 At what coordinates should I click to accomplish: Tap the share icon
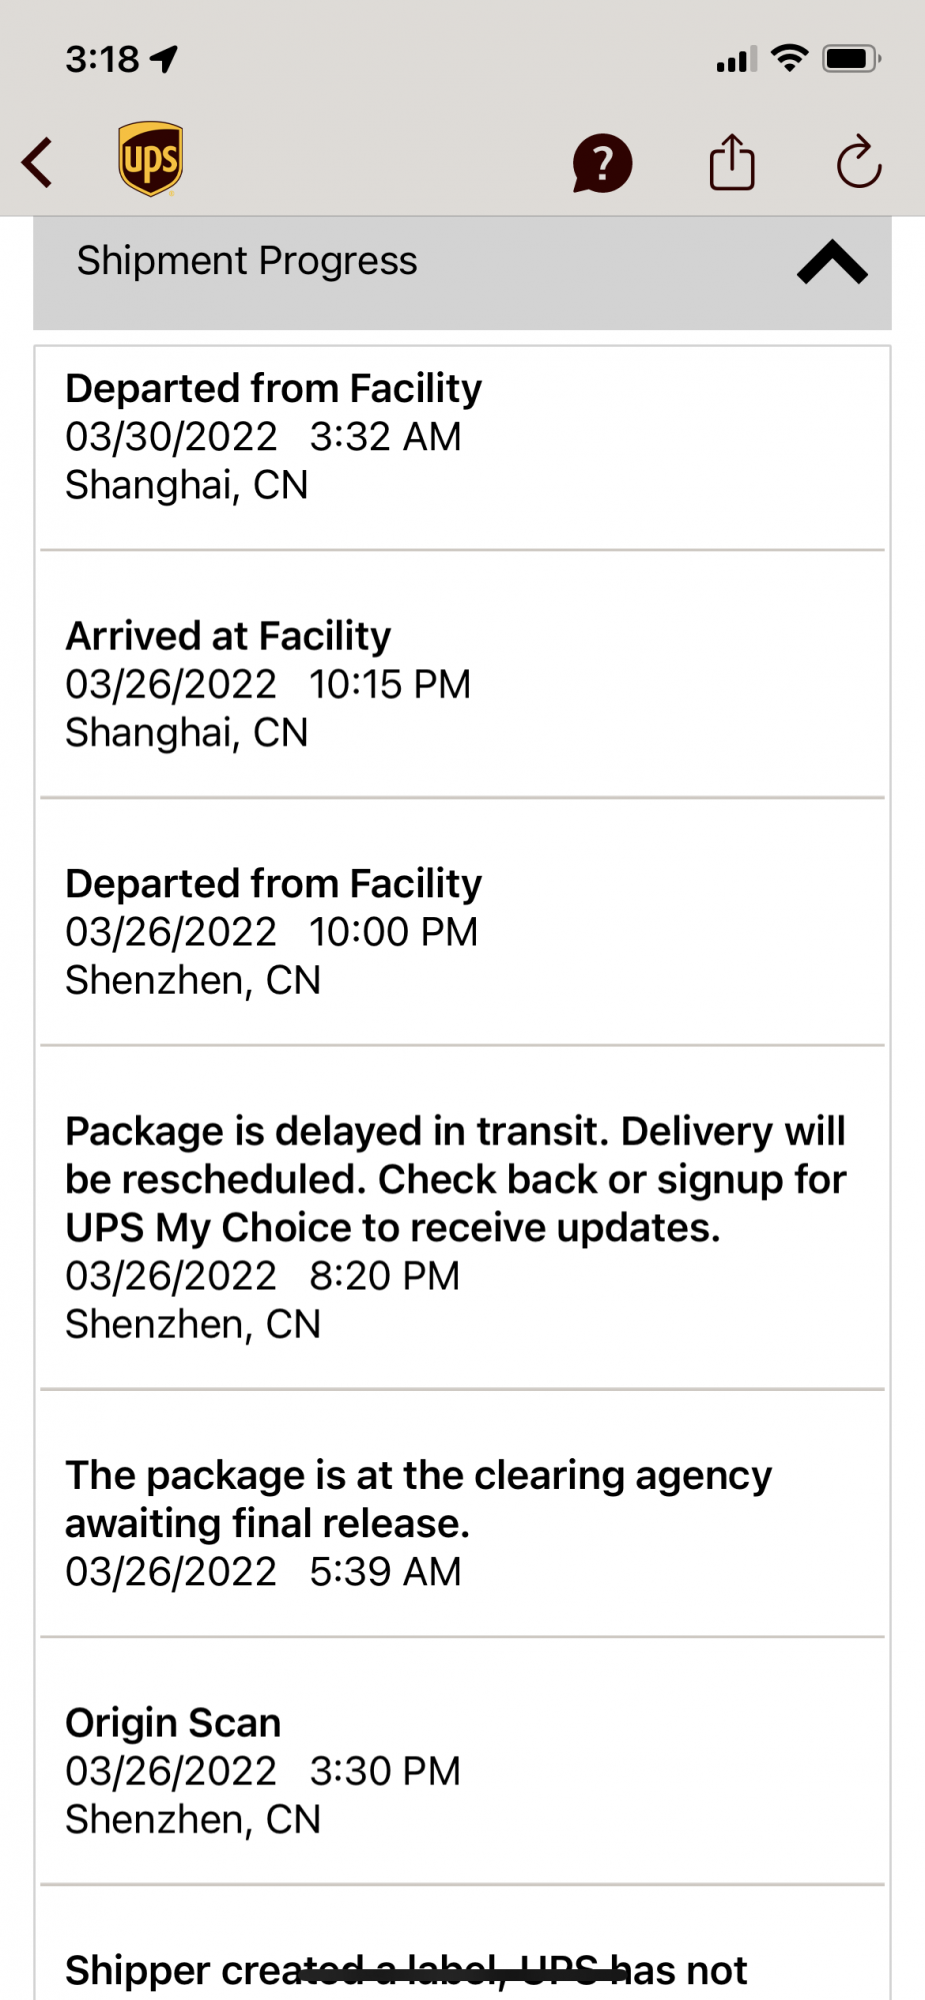(x=732, y=162)
